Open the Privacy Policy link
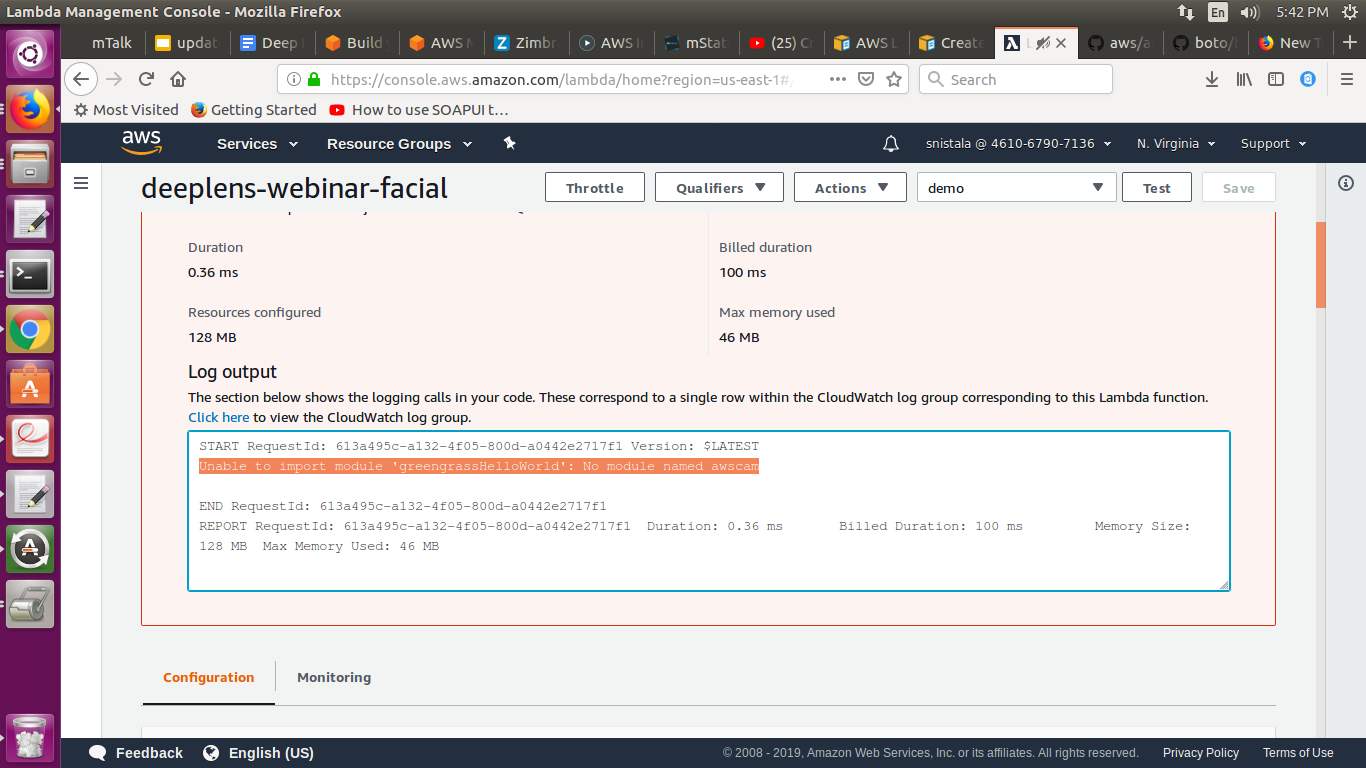The width and height of the screenshot is (1366, 768). pyautogui.click(x=1201, y=753)
